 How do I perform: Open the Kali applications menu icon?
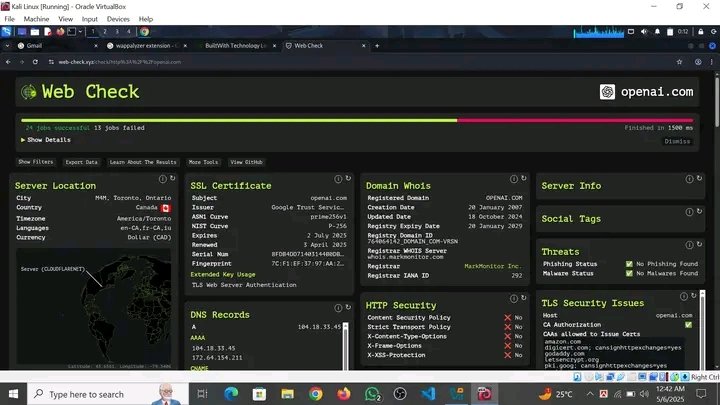click(x=6, y=31)
